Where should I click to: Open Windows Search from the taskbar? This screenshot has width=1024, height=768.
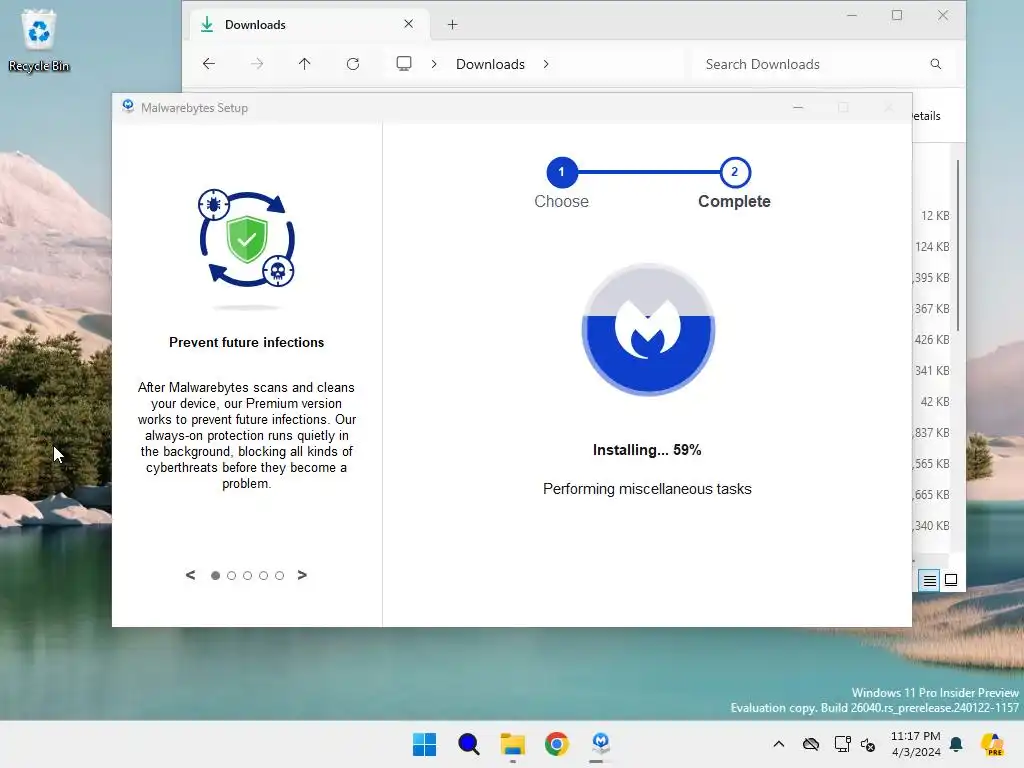(x=469, y=744)
